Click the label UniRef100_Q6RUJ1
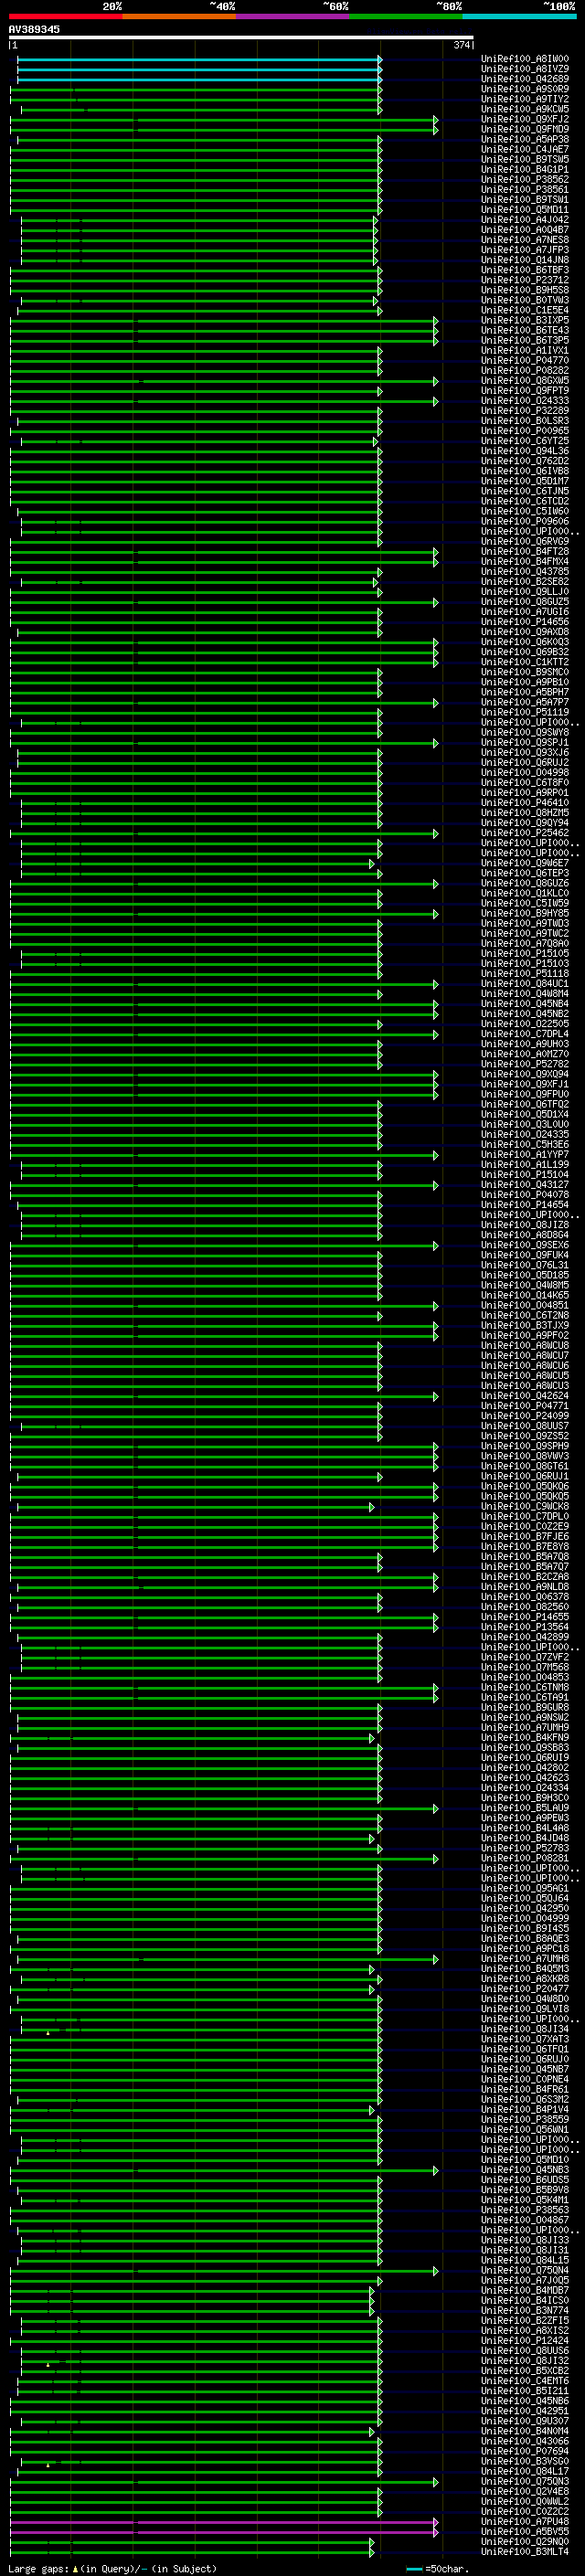 point(525,1476)
